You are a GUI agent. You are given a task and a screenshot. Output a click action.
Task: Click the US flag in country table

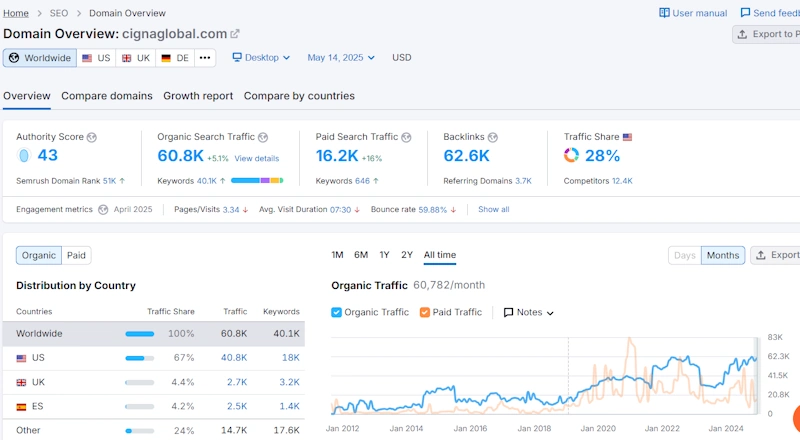coord(21,358)
